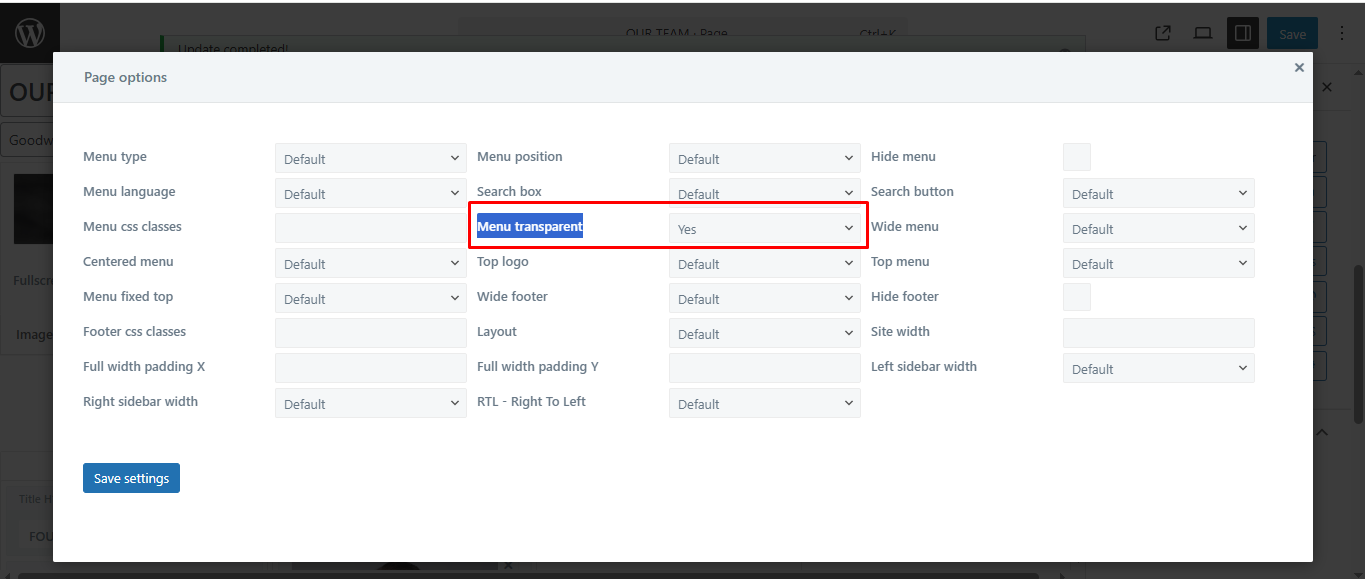Open the three-dot options menu
The width and height of the screenshot is (1365, 579).
point(1341,33)
